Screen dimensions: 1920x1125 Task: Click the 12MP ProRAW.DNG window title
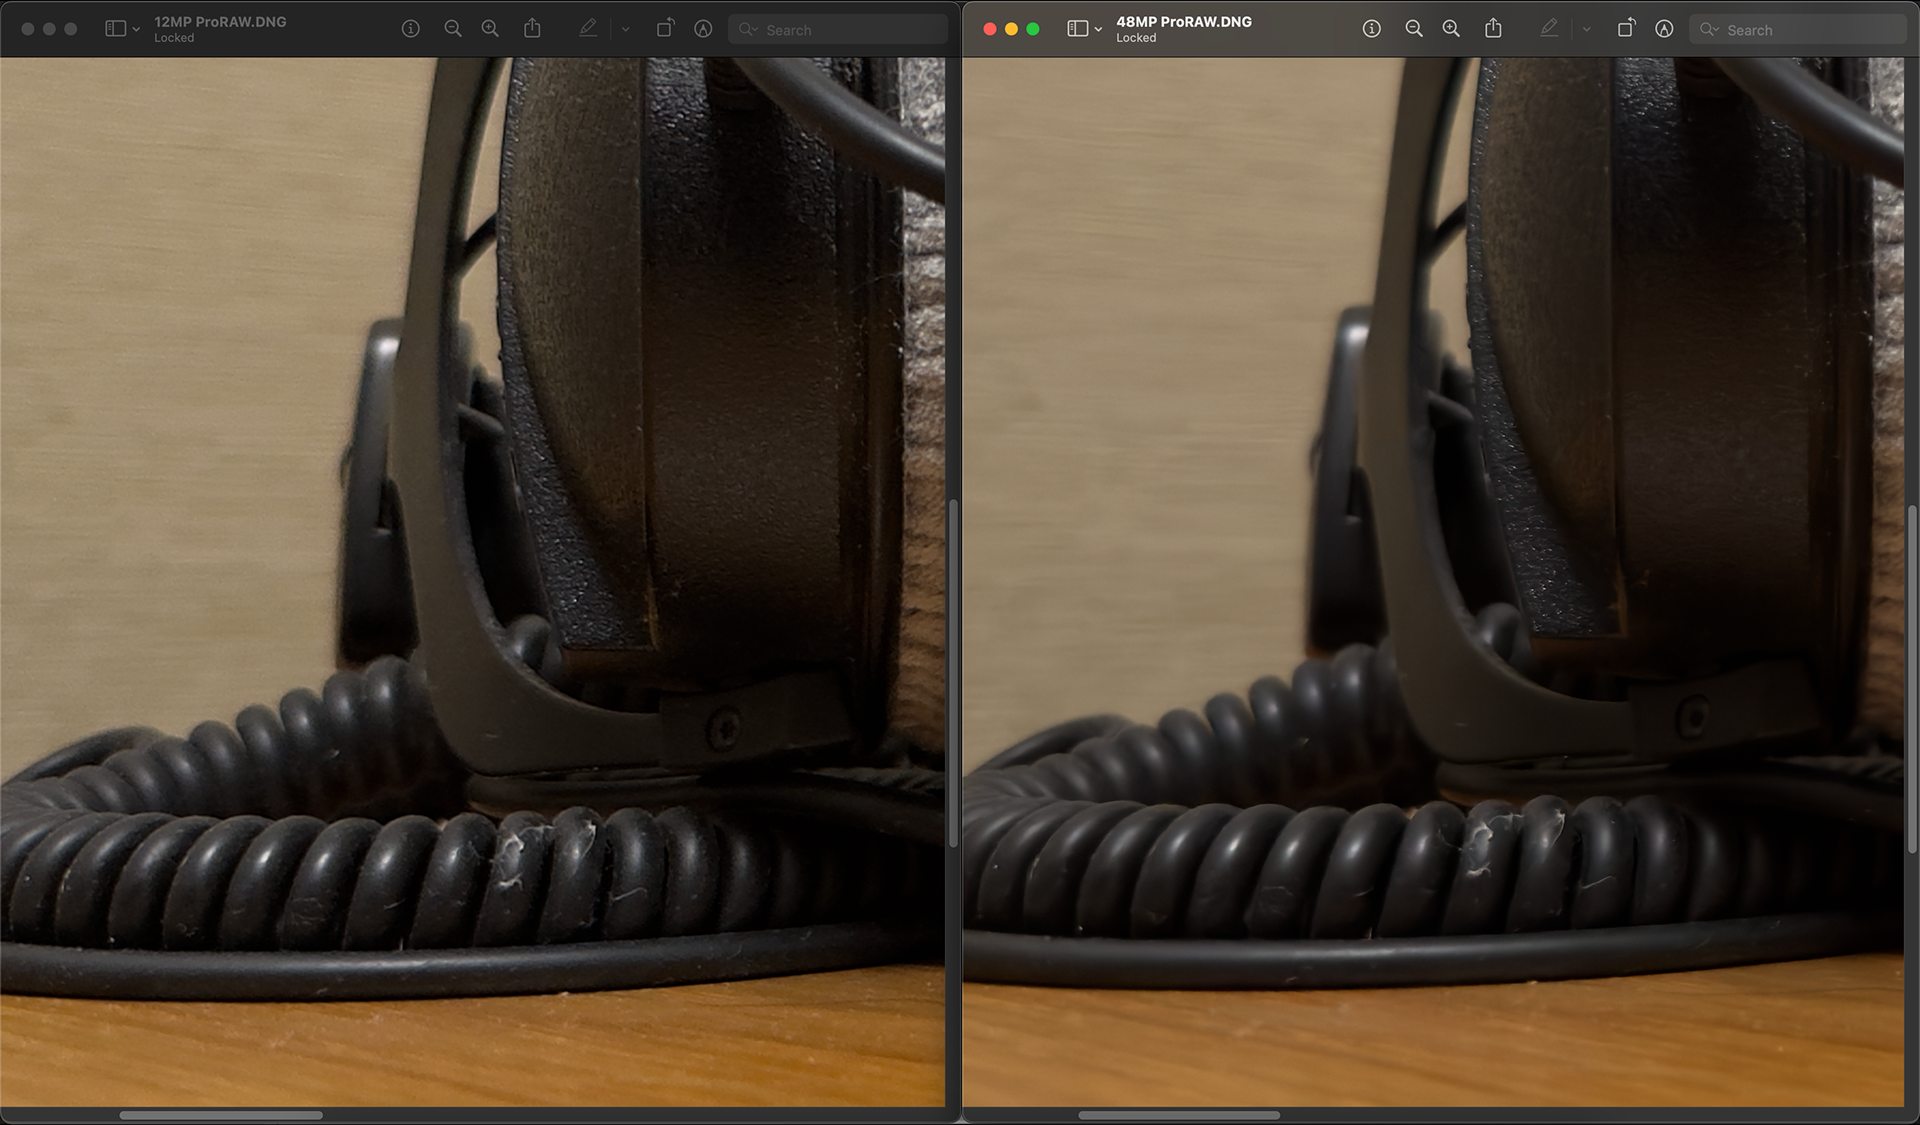[220, 21]
